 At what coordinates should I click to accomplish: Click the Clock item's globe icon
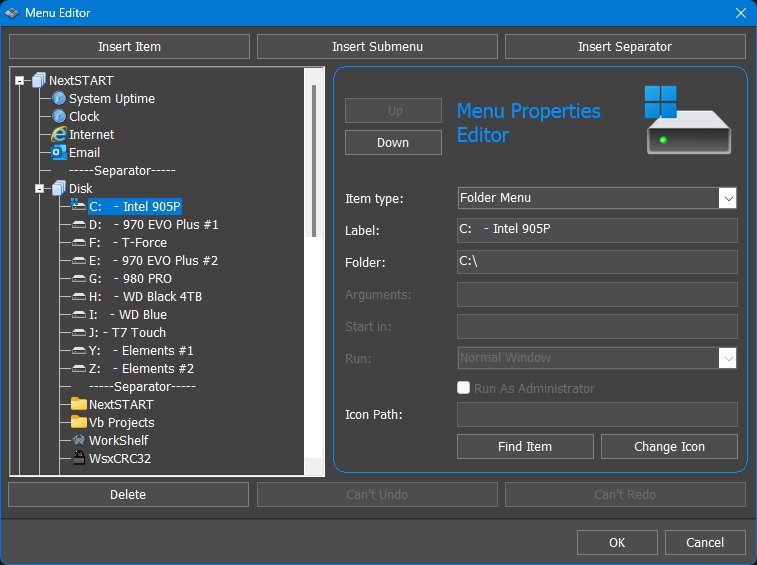tap(59, 116)
